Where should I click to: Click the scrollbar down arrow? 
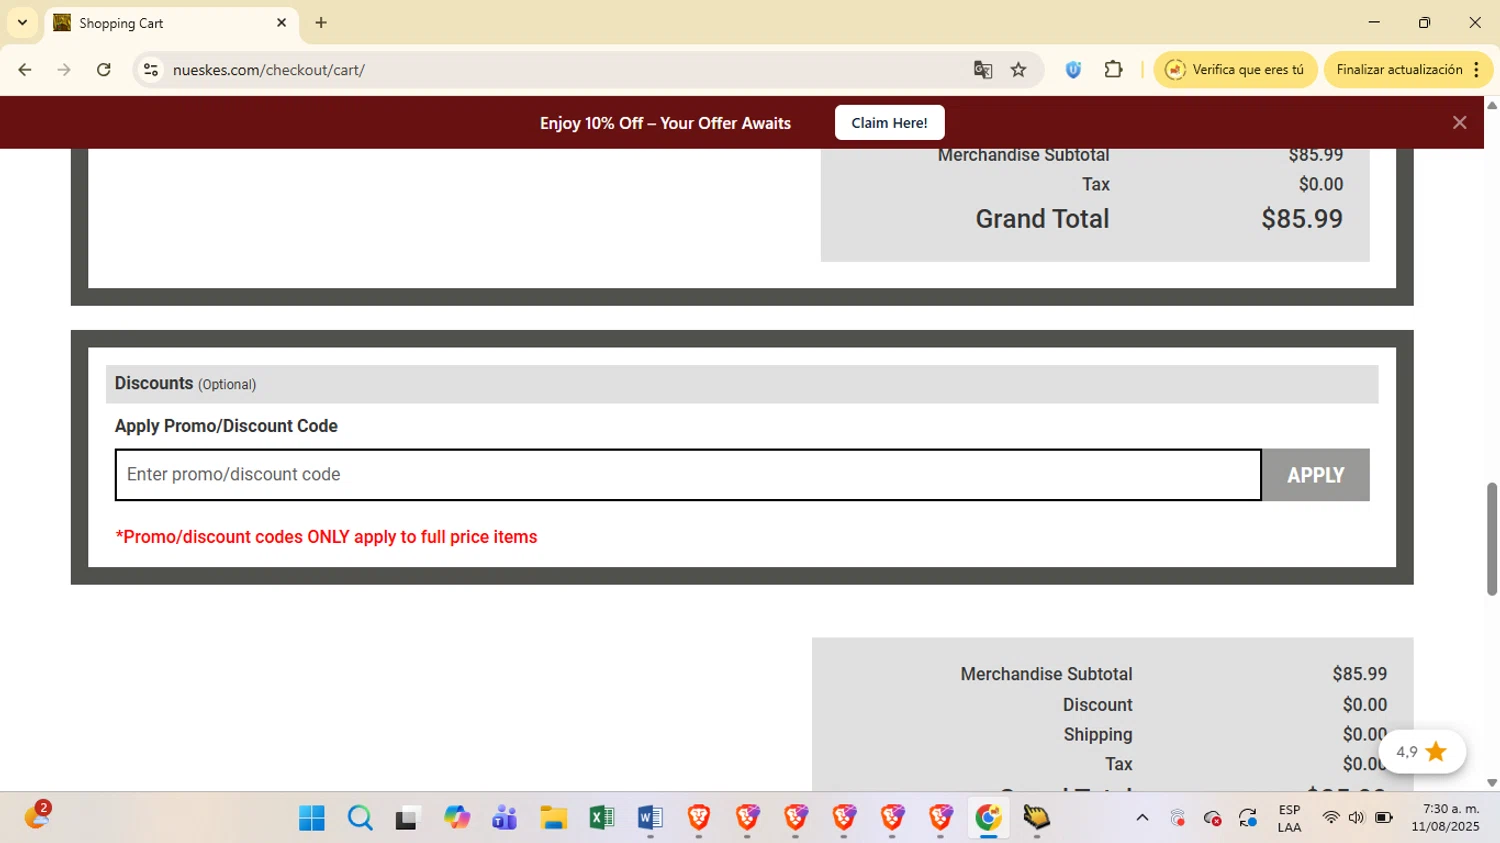[x=1492, y=783]
